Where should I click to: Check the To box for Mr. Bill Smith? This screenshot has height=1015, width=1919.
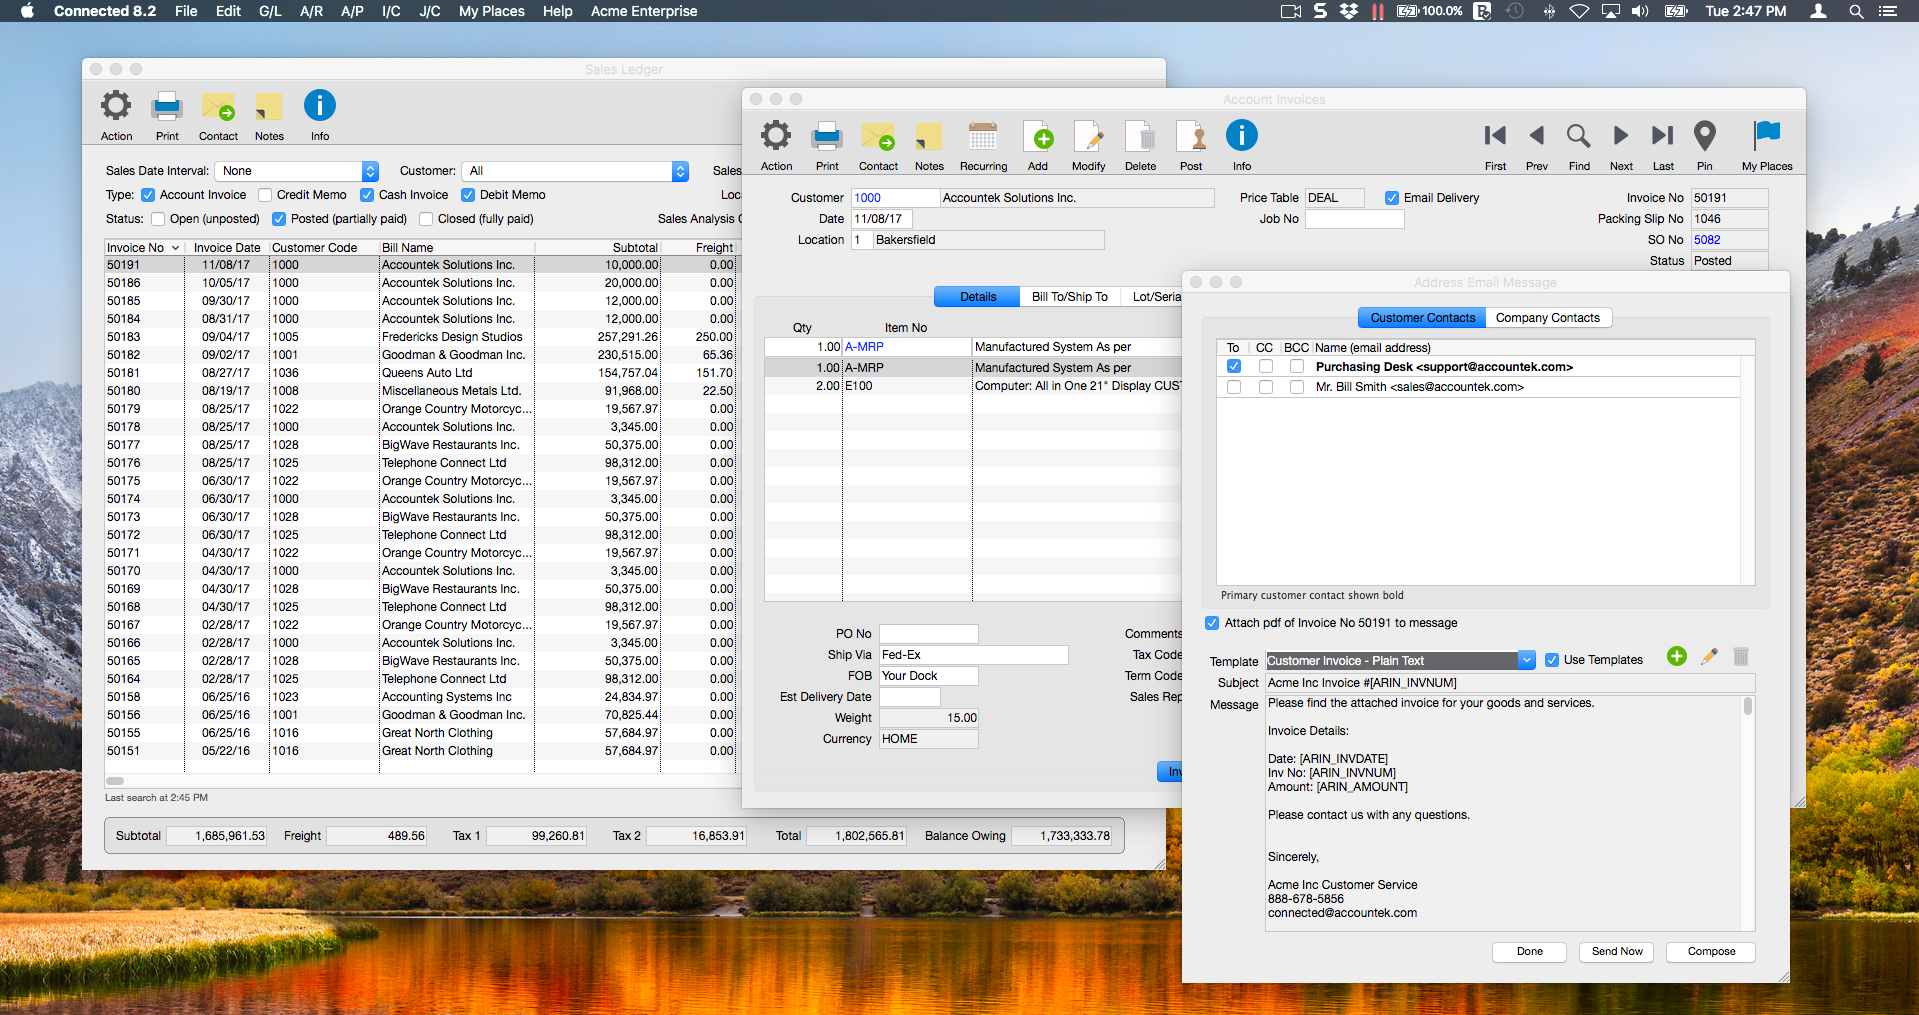(x=1234, y=387)
